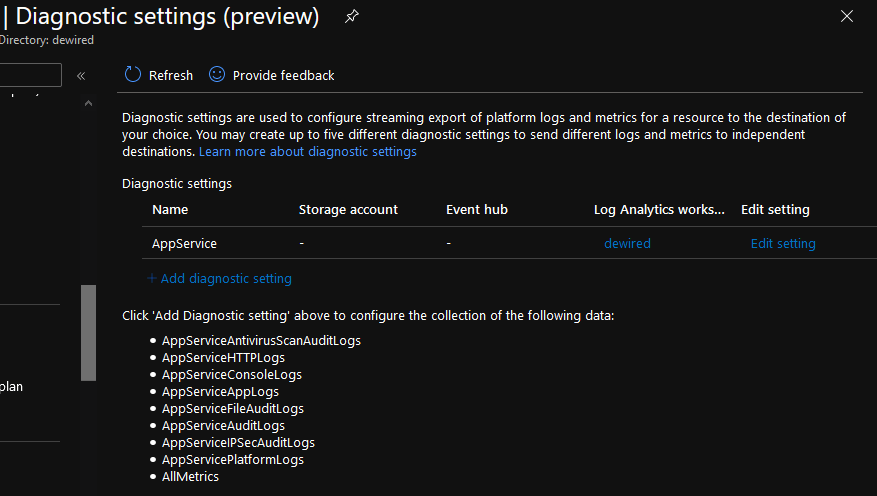
Task: Click the circular Refresh arrow icon
Action: coord(133,75)
